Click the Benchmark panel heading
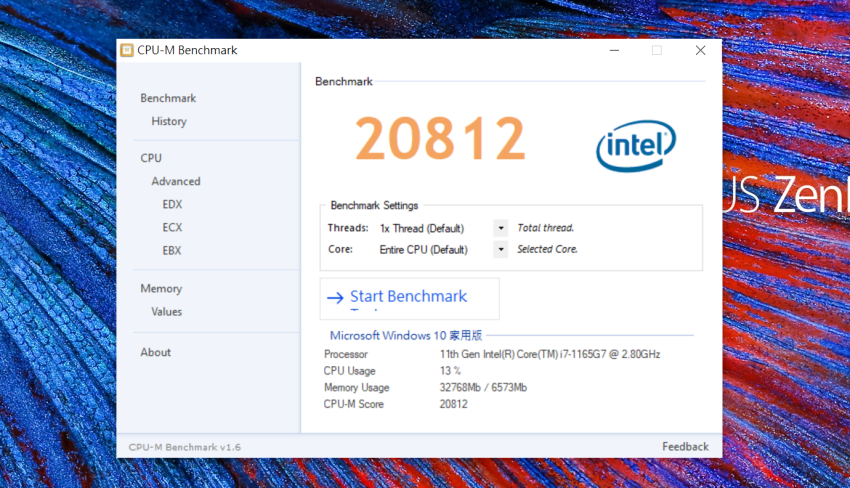850x488 pixels. 344,82
